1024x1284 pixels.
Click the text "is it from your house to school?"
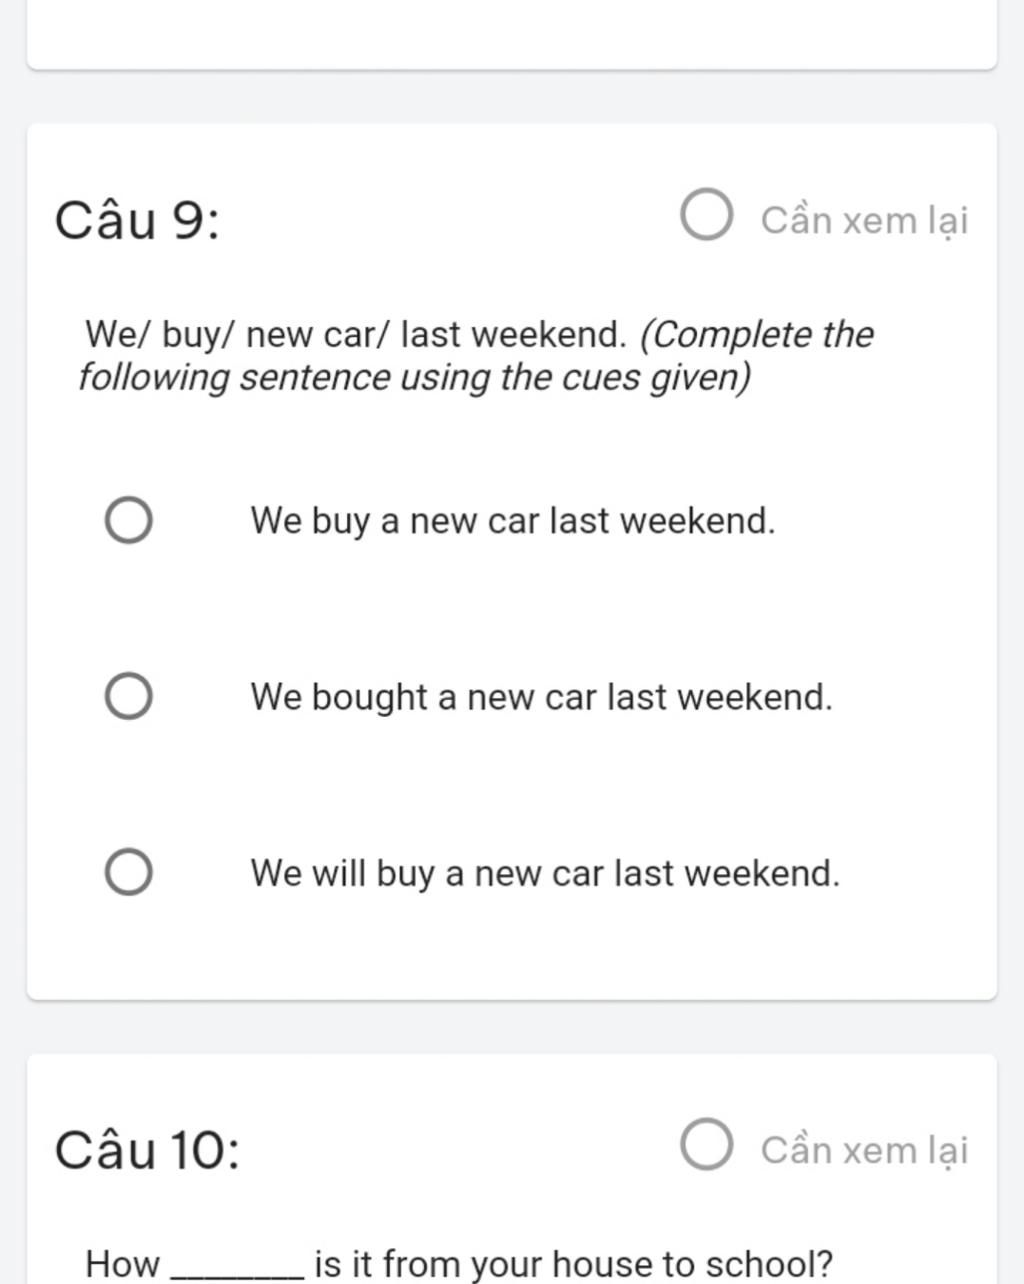[x=573, y=1264]
